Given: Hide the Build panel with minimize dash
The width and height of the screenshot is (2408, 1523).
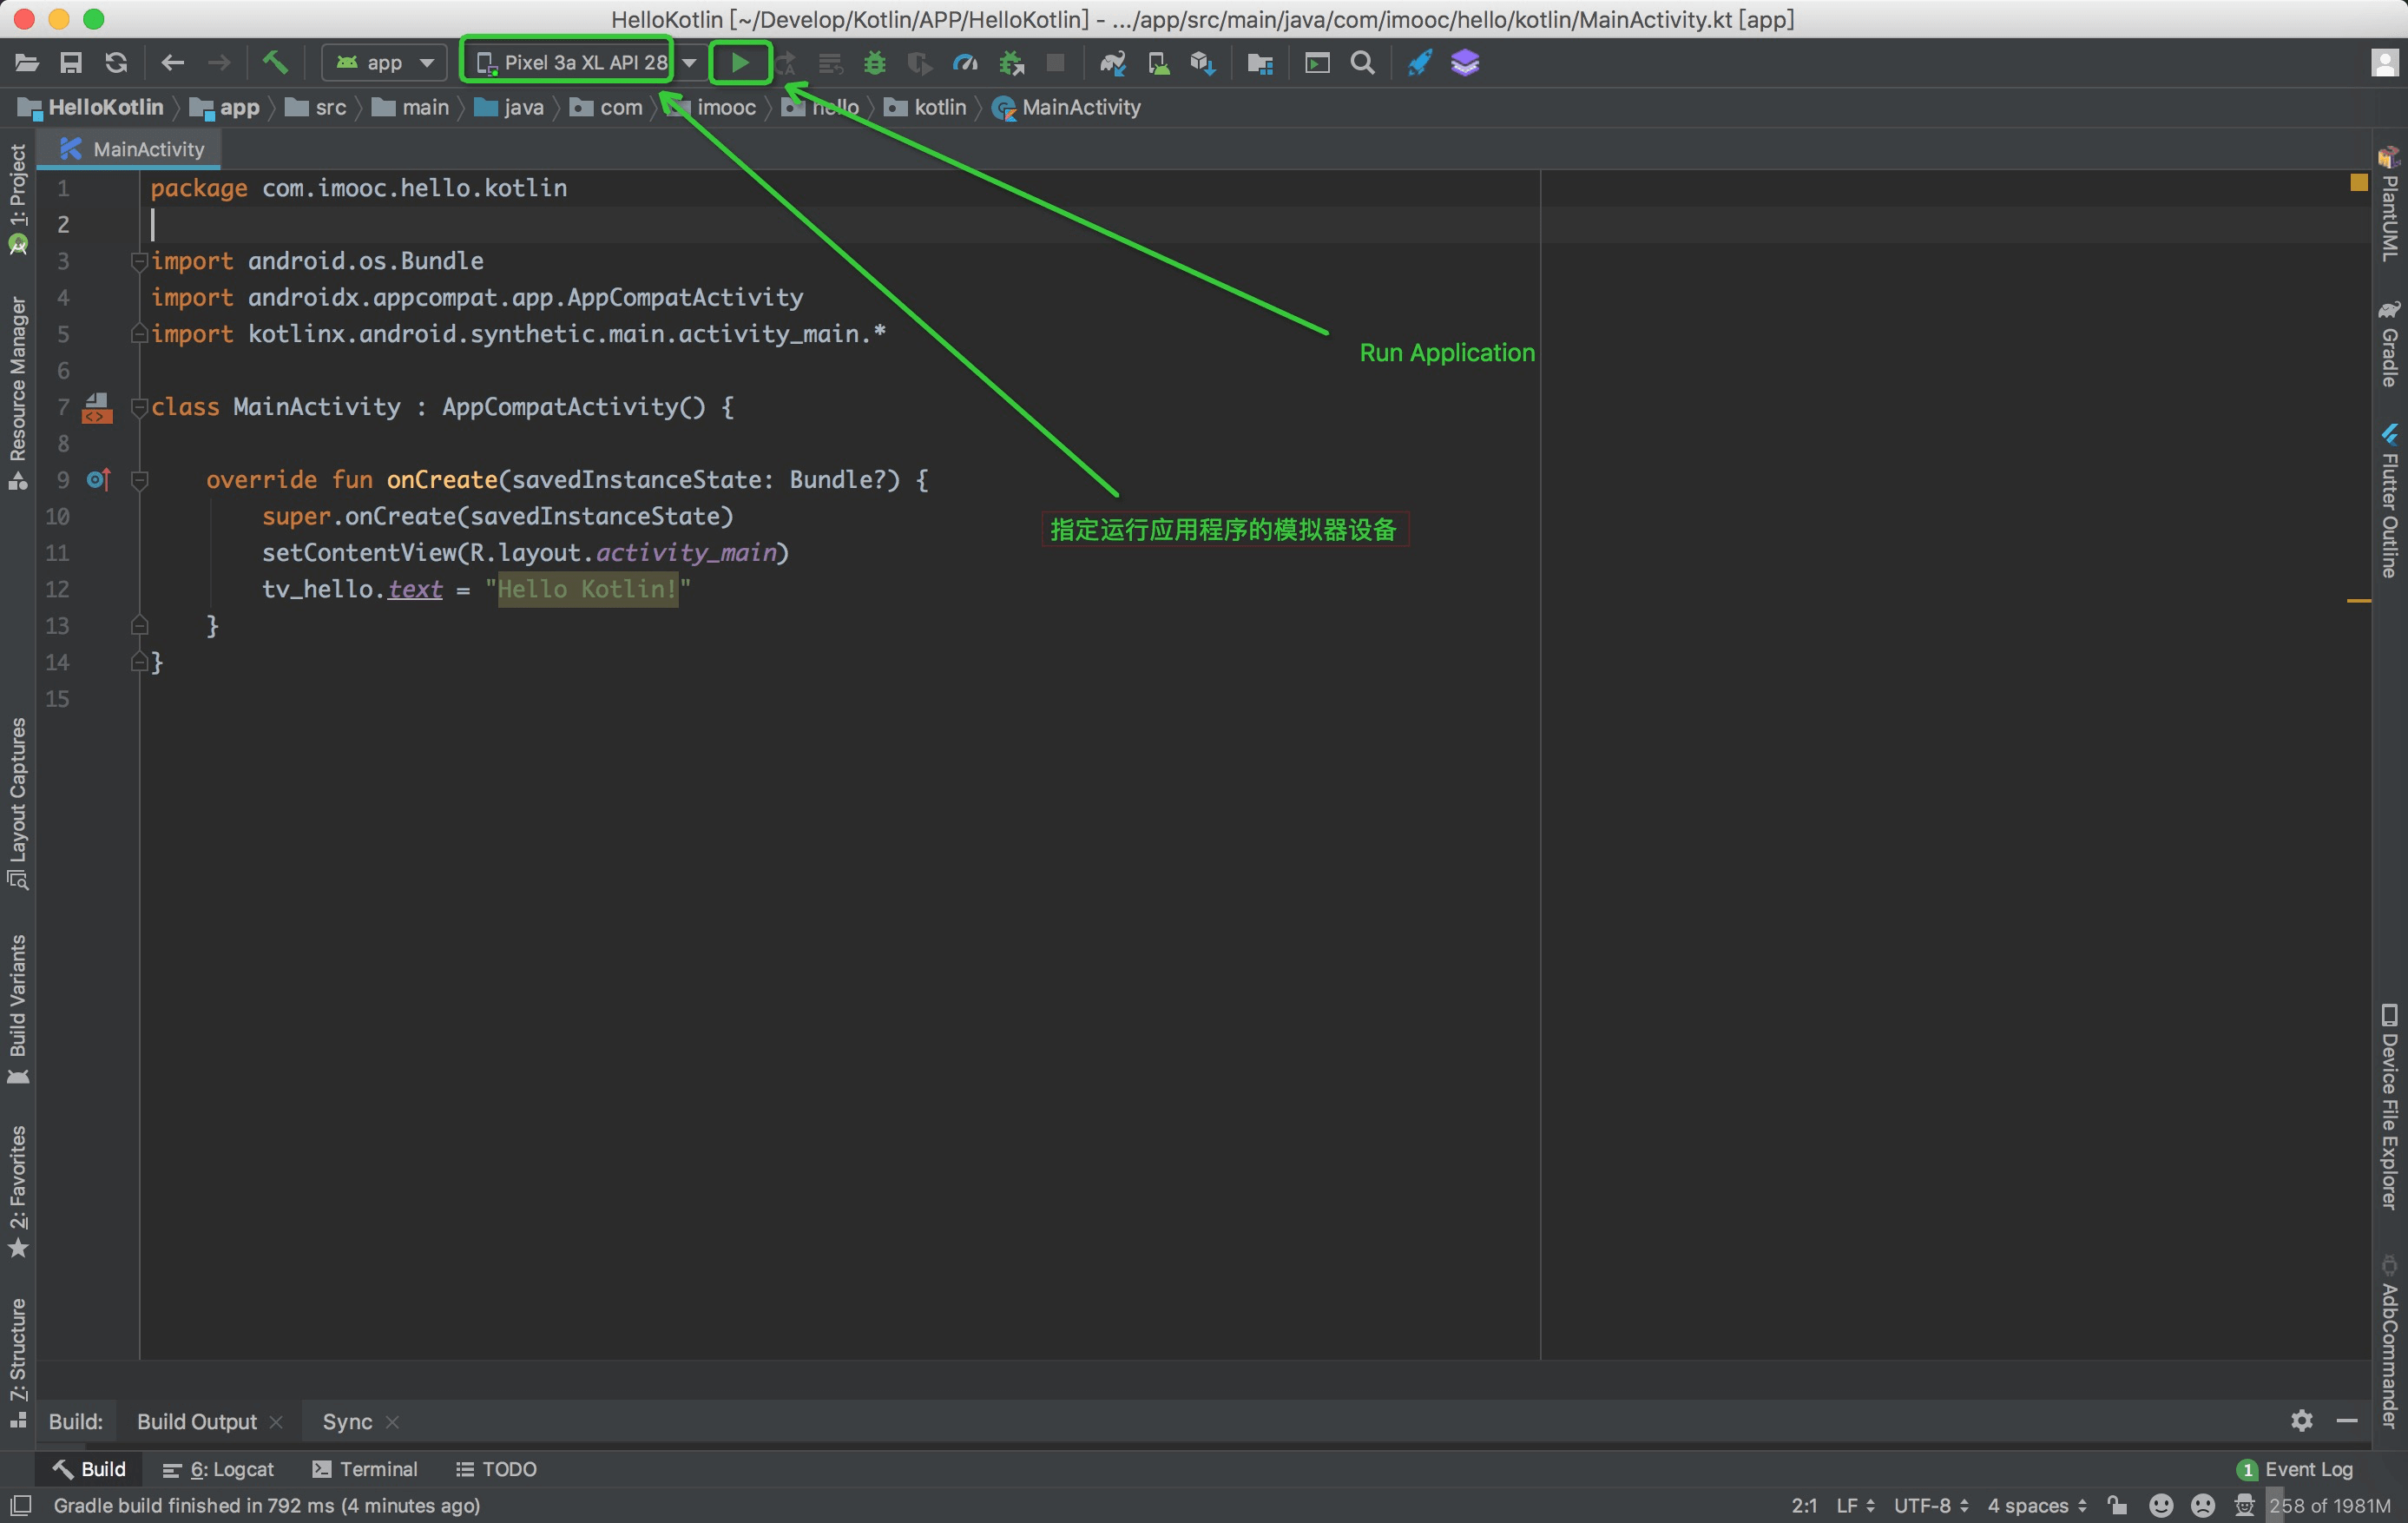Looking at the screenshot, I should (2347, 1420).
